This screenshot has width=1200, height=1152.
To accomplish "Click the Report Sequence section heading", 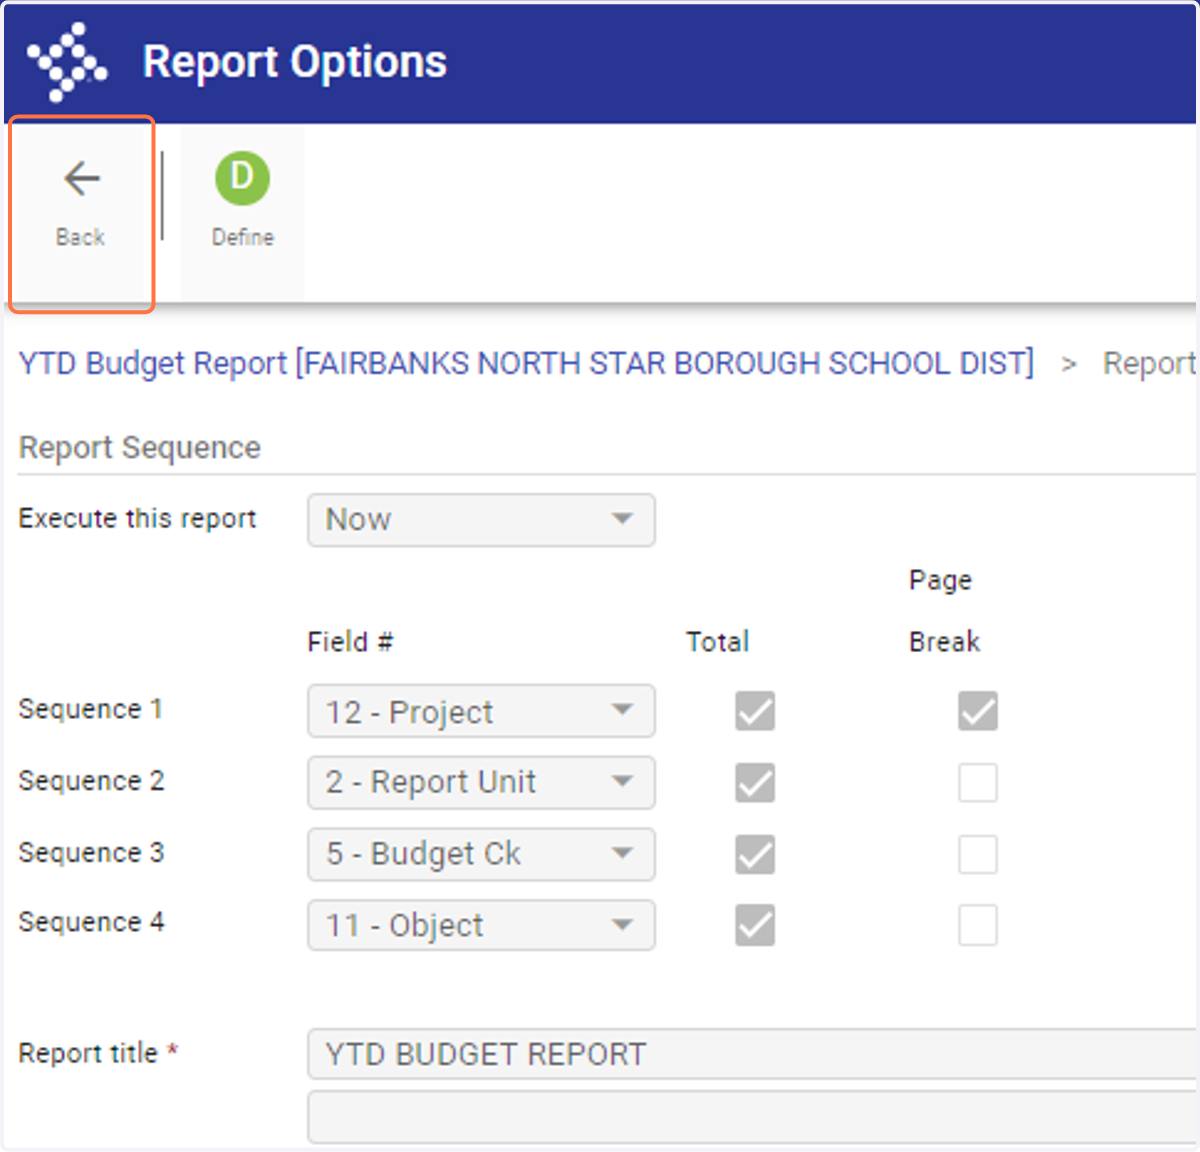I will point(140,448).
